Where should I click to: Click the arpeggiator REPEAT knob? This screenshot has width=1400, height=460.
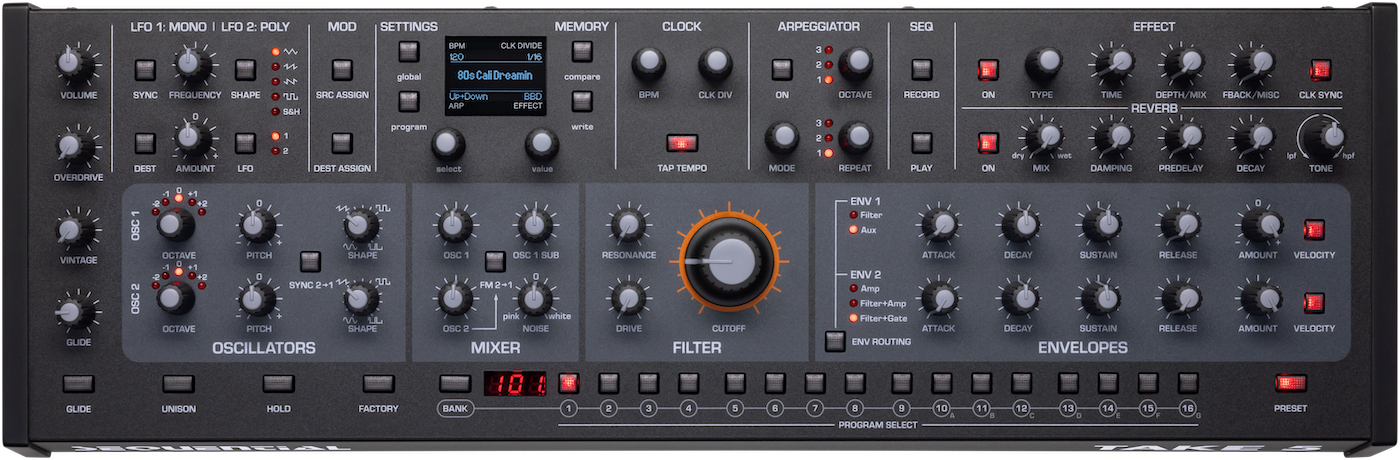point(855,138)
